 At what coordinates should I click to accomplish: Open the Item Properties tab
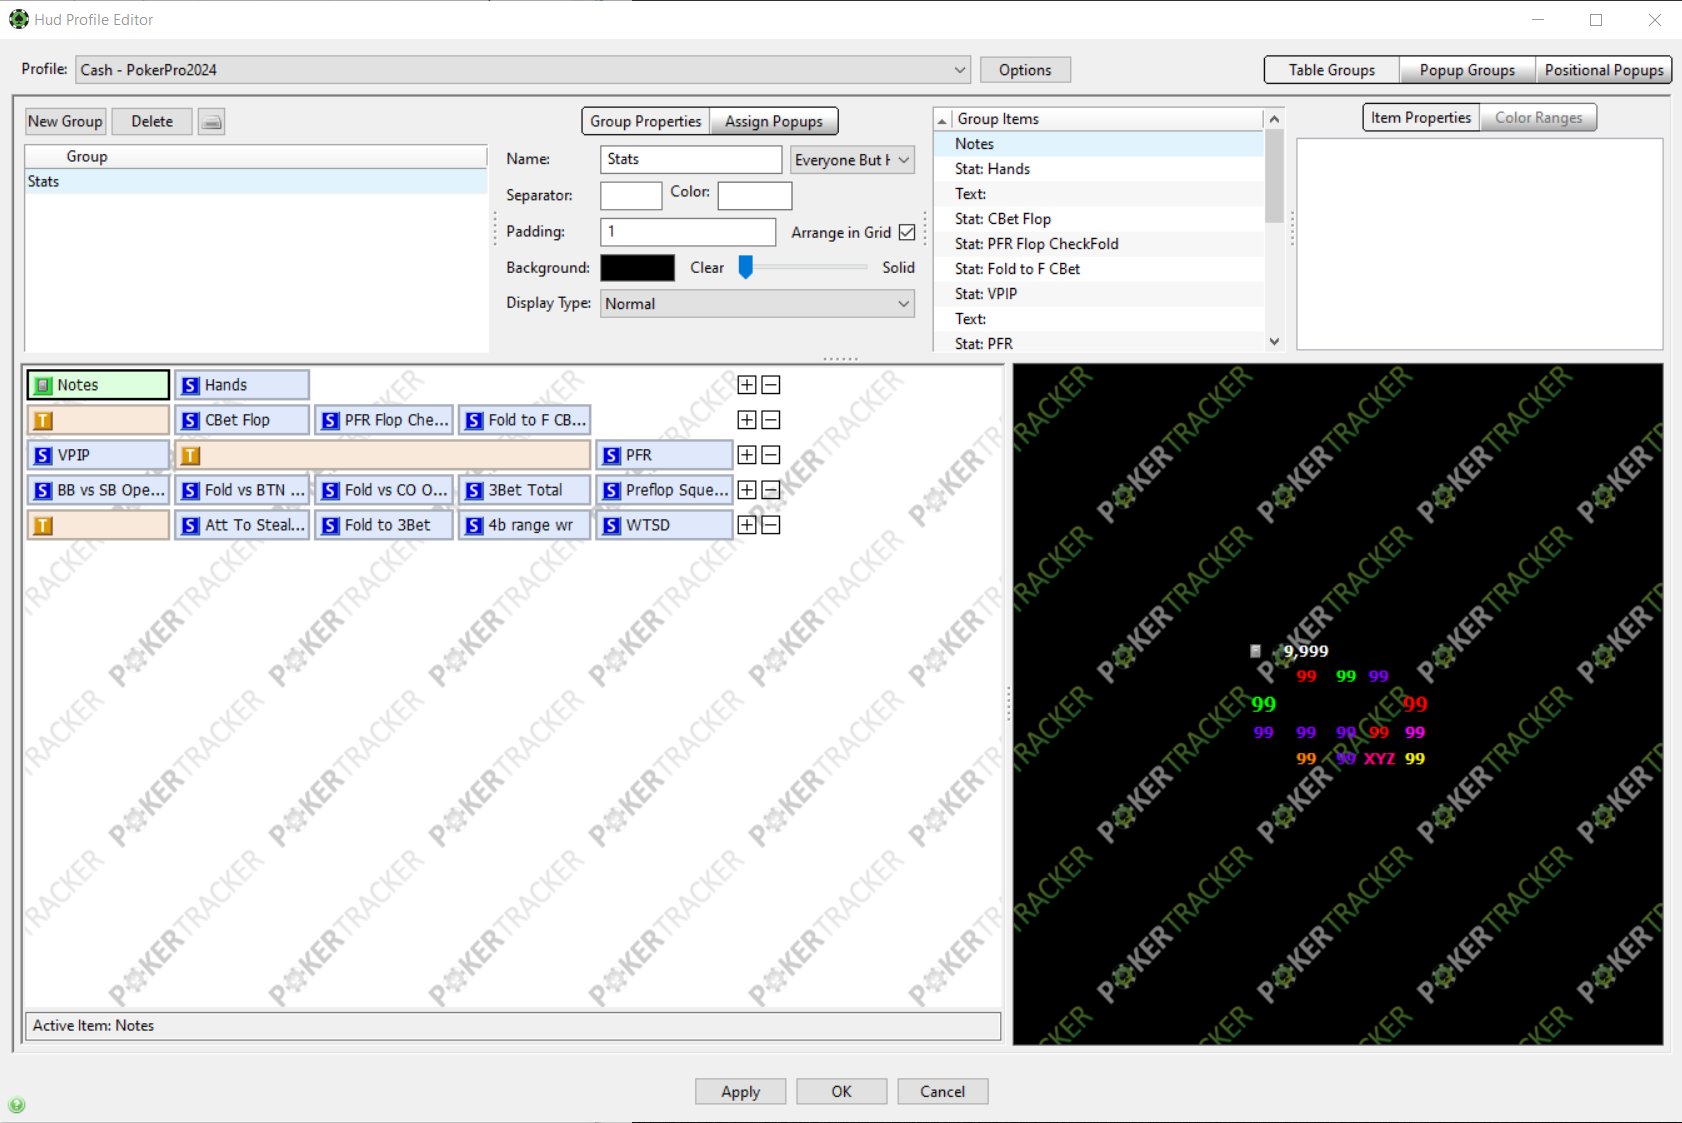click(1421, 118)
